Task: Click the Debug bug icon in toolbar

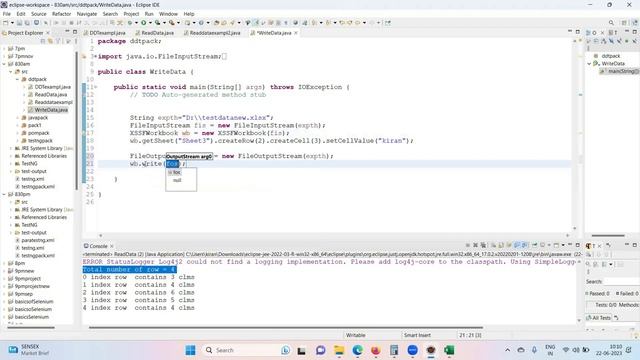Action: 130,23
